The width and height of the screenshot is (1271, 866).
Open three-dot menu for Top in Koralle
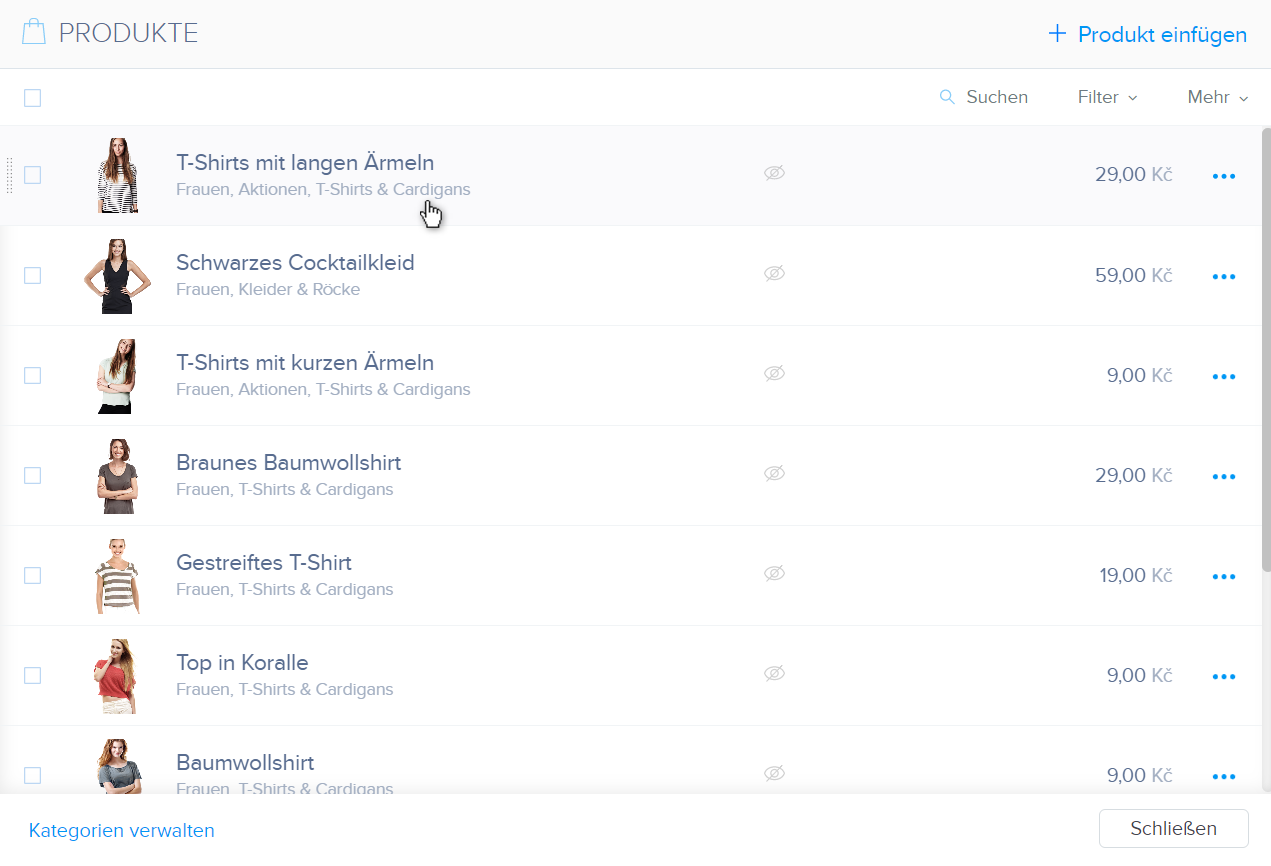[1223, 676]
